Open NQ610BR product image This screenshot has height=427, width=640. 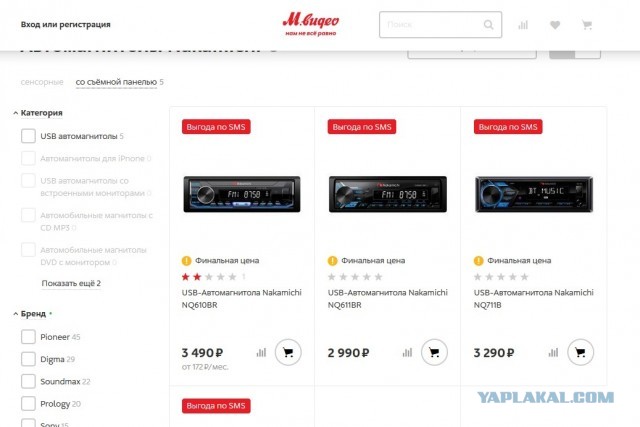pyautogui.click(x=242, y=194)
